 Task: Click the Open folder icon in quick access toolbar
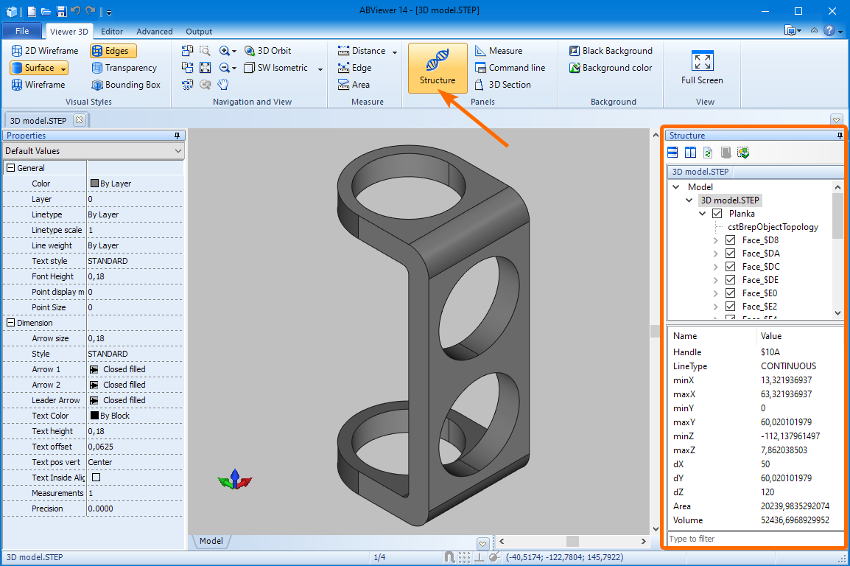coord(46,11)
